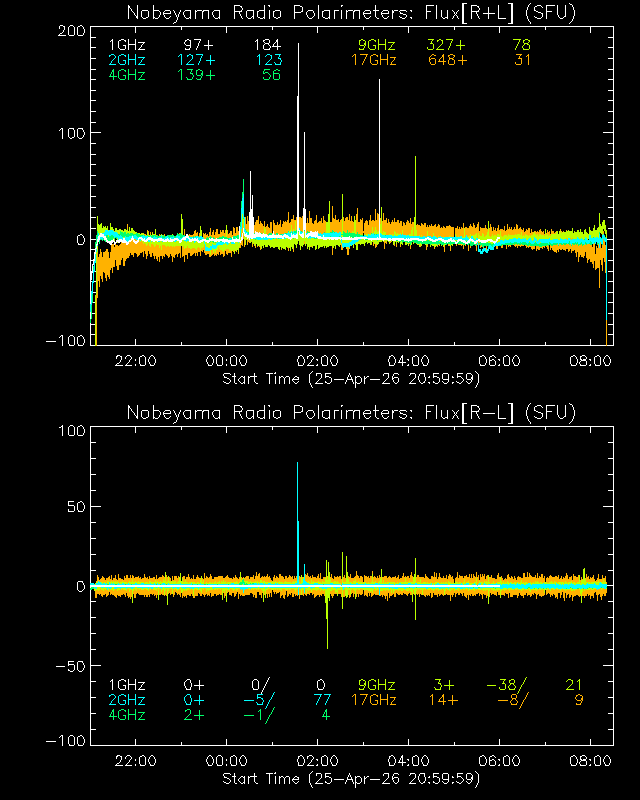
Task: Click the 22:00 tick label under top plot
Action: (x=135, y=362)
